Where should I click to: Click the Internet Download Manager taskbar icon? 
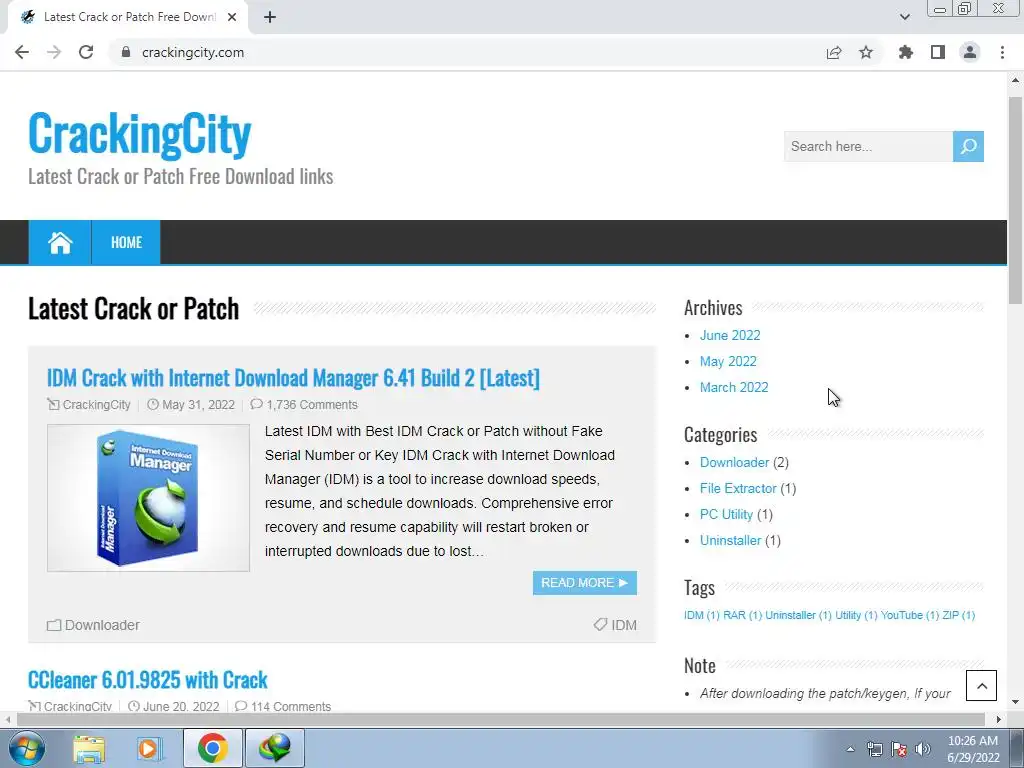tap(274, 748)
